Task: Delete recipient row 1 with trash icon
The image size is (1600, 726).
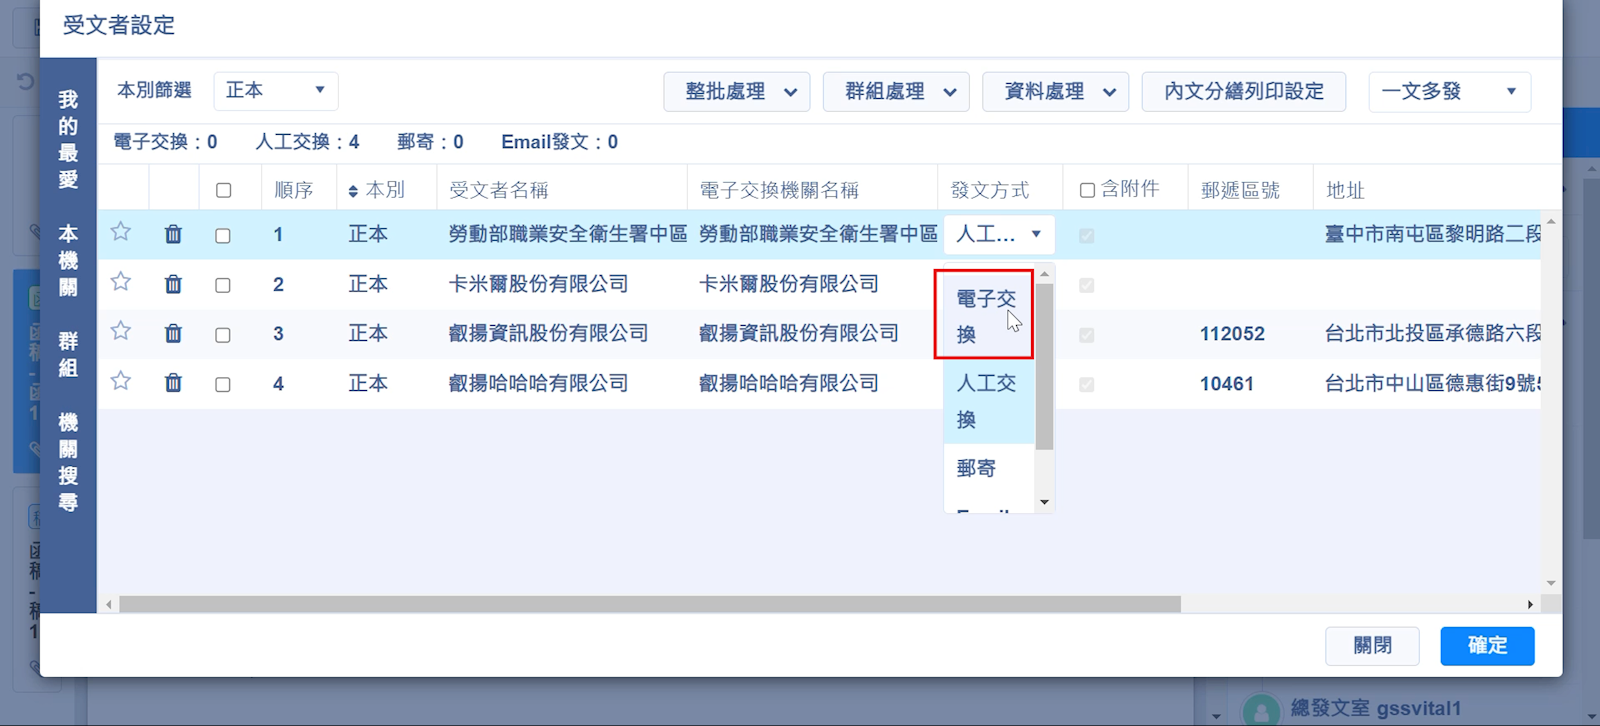Action: coord(173,234)
